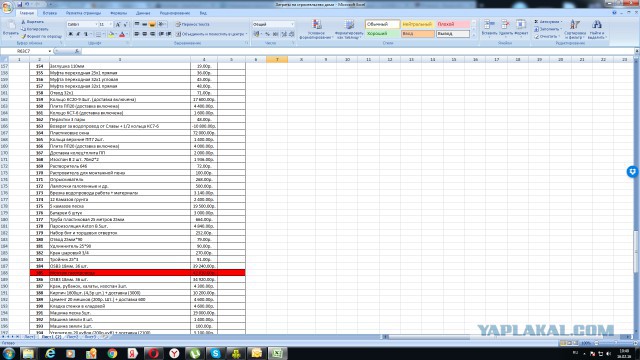Open font color dropdown arrow
640x360 pixels.
click(127, 35)
